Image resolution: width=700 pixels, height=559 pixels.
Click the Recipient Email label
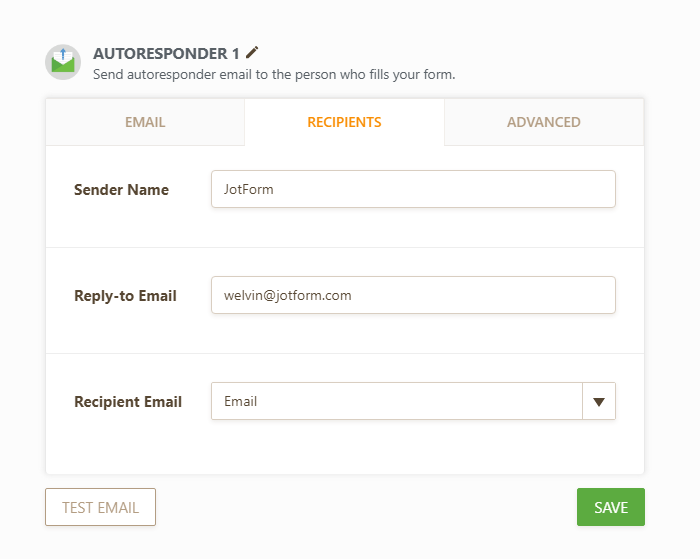(128, 402)
